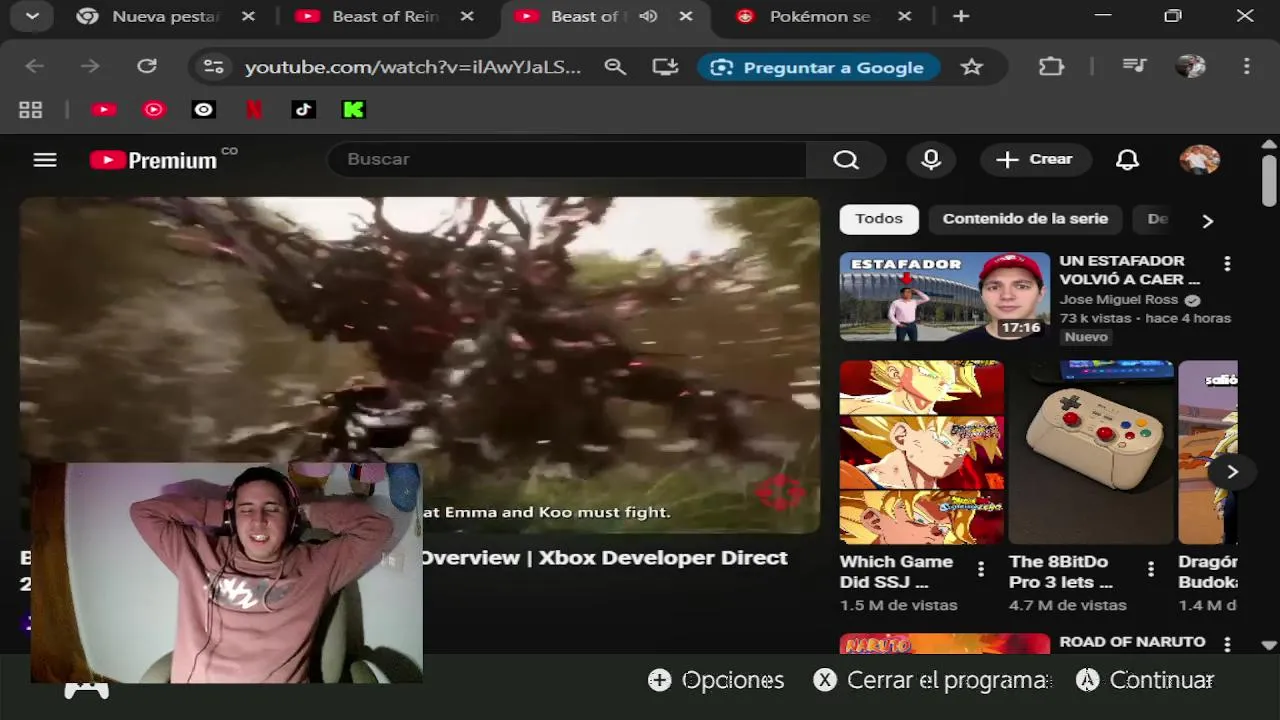
Task: Click the Buscar search field
Action: click(x=567, y=159)
